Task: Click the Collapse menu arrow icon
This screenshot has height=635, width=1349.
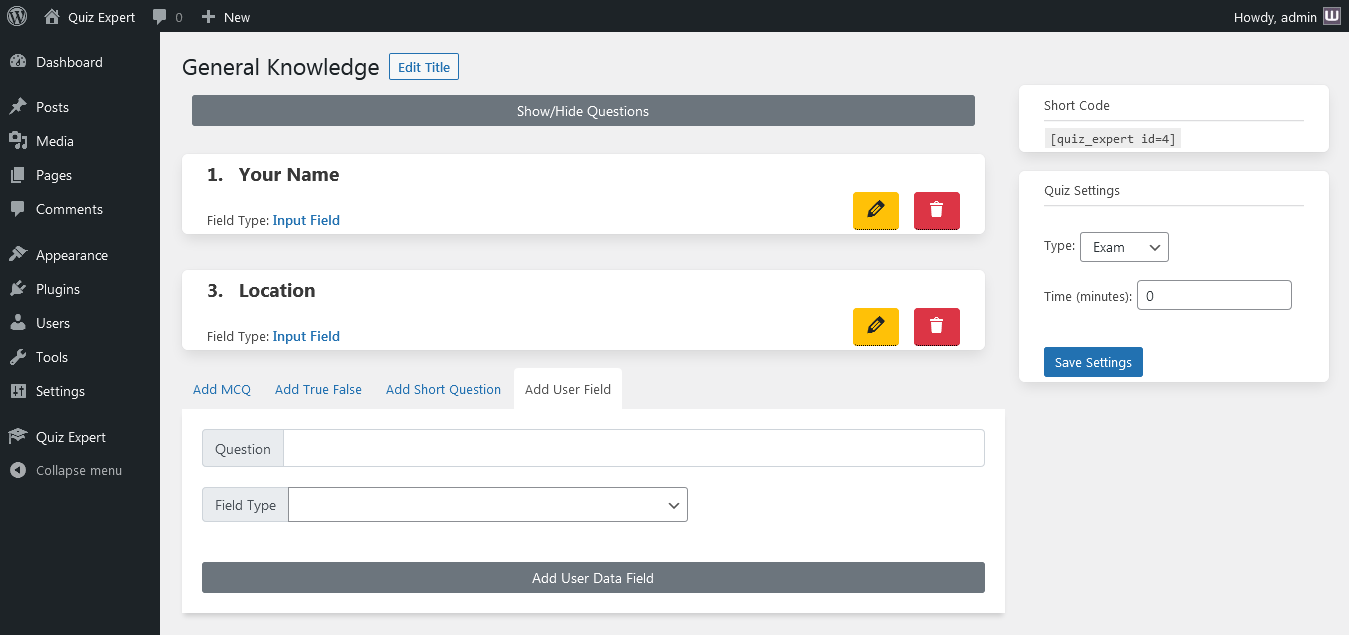Action: [x=18, y=470]
